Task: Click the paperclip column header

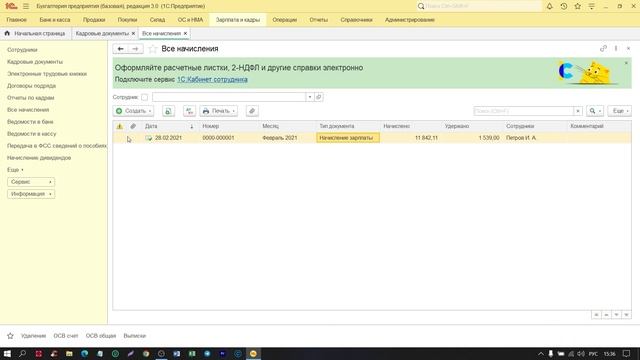Action: [133, 127]
